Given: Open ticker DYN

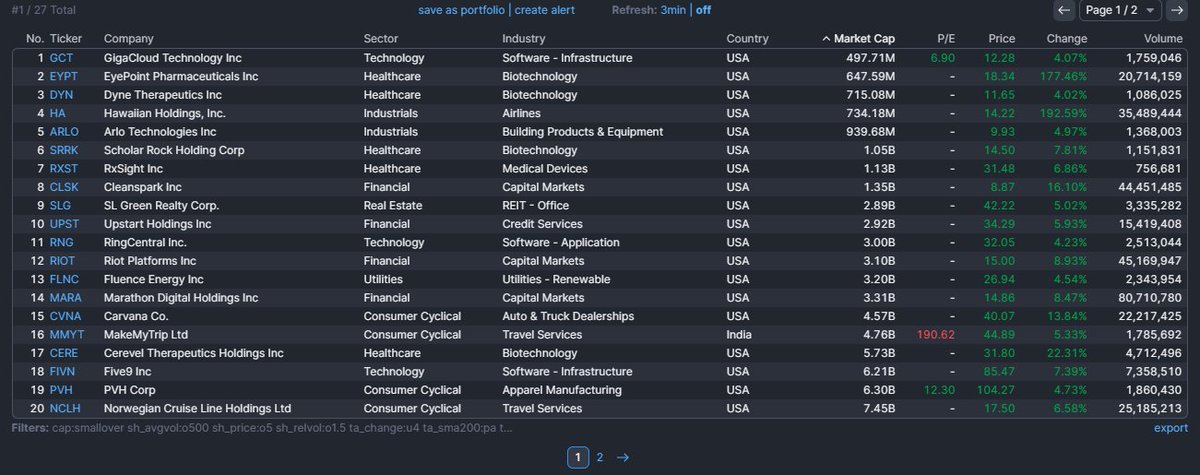Looking at the screenshot, I should [61, 95].
